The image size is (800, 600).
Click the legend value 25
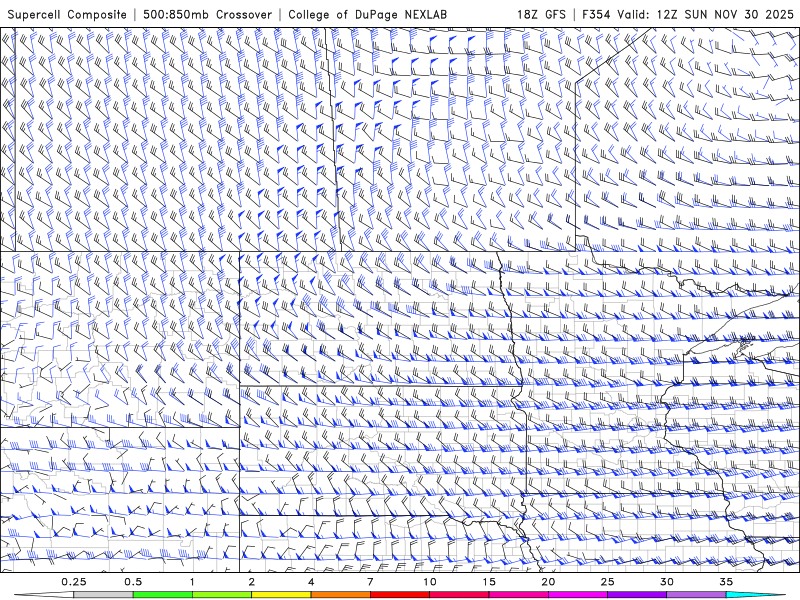tap(608, 582)
